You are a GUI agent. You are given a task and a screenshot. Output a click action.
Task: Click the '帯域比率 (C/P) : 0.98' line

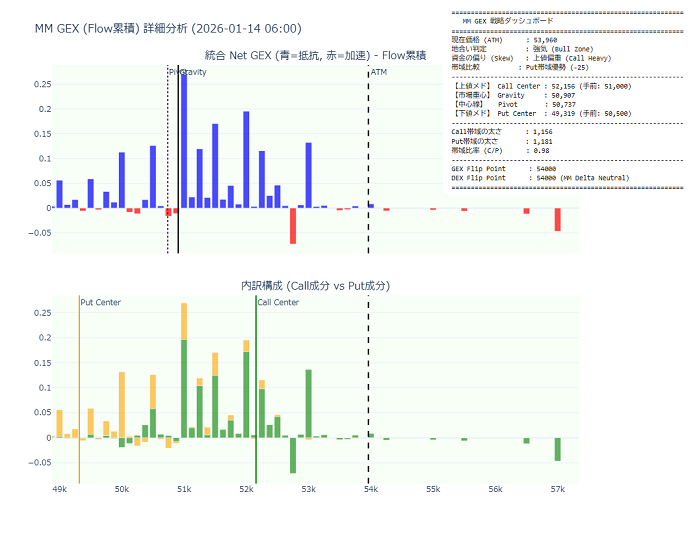(x=501, y=151)
